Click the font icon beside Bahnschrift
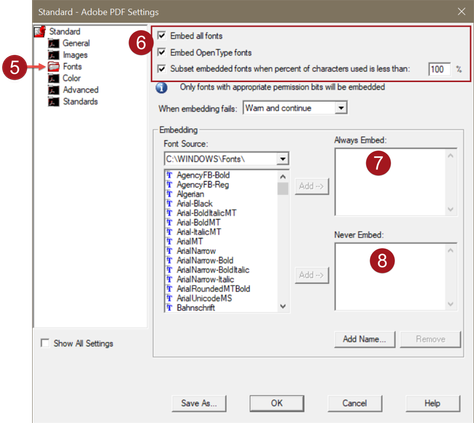The image size is (474, 423). click(170, 307)
